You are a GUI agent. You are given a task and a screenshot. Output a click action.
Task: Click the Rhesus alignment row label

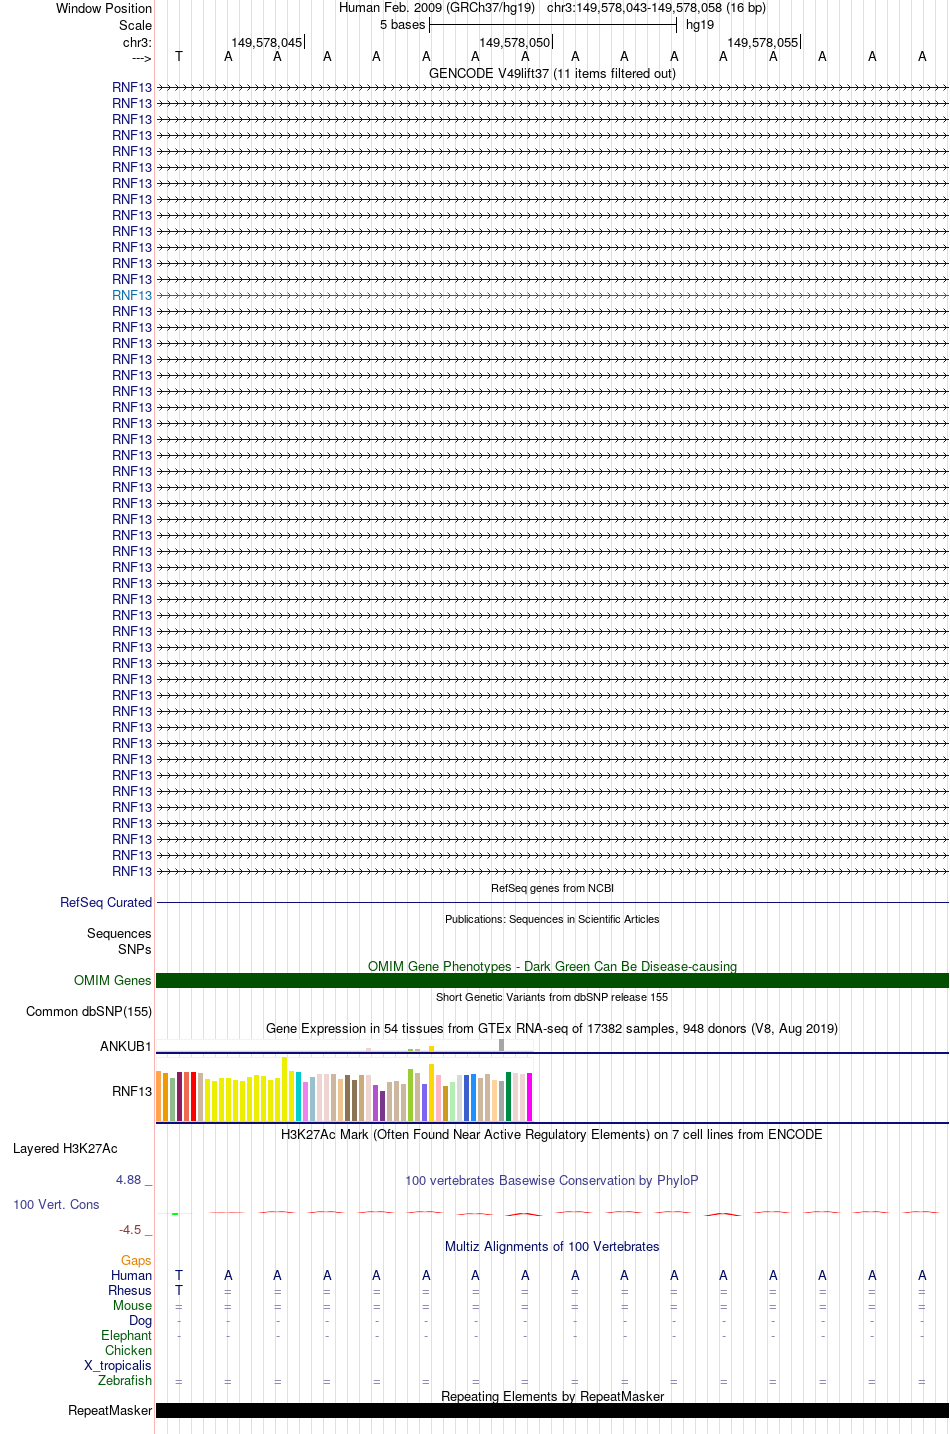point(130,1290)
